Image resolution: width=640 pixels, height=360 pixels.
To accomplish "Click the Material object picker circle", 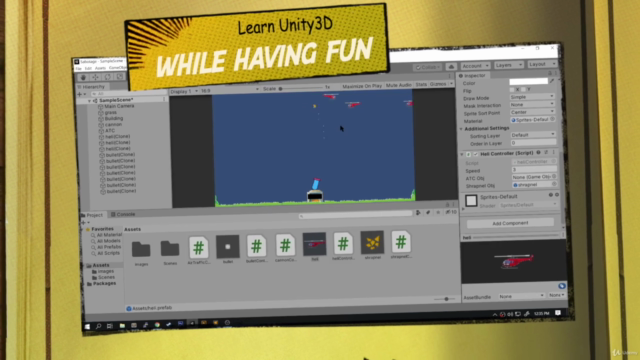I will tap(552, 119).
